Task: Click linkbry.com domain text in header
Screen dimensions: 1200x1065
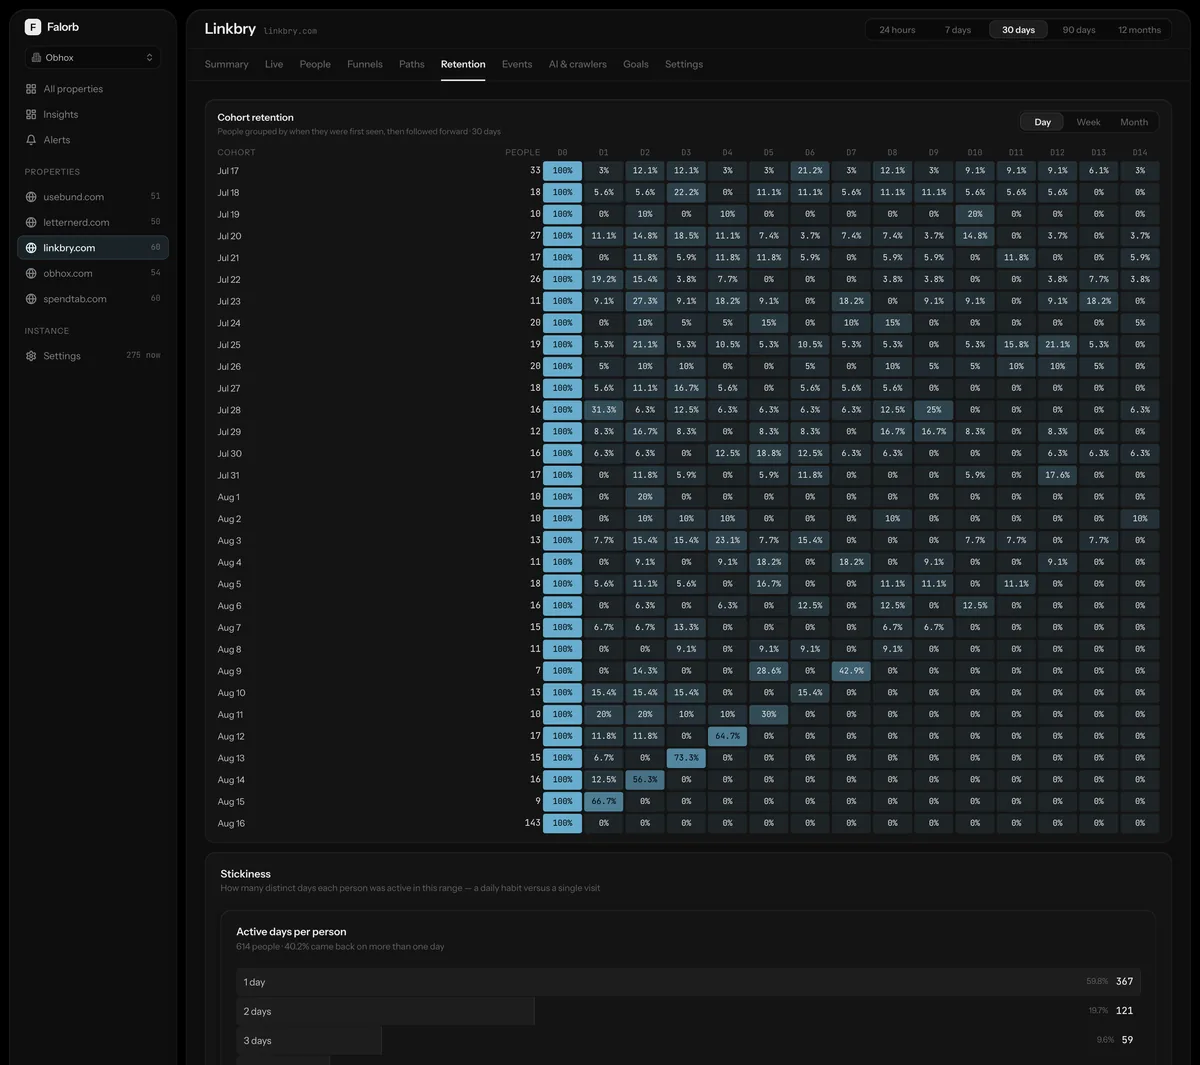Action: [x=291, y=31]
